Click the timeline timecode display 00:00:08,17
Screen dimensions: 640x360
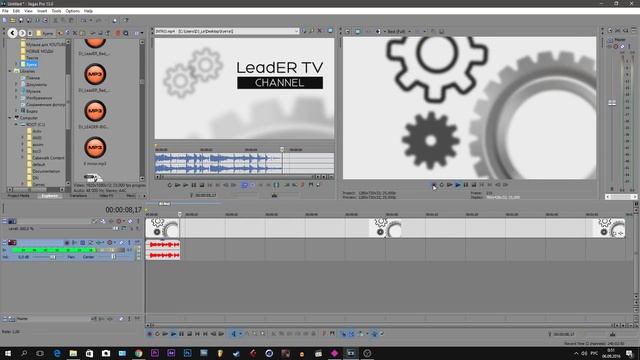point(123,210)
